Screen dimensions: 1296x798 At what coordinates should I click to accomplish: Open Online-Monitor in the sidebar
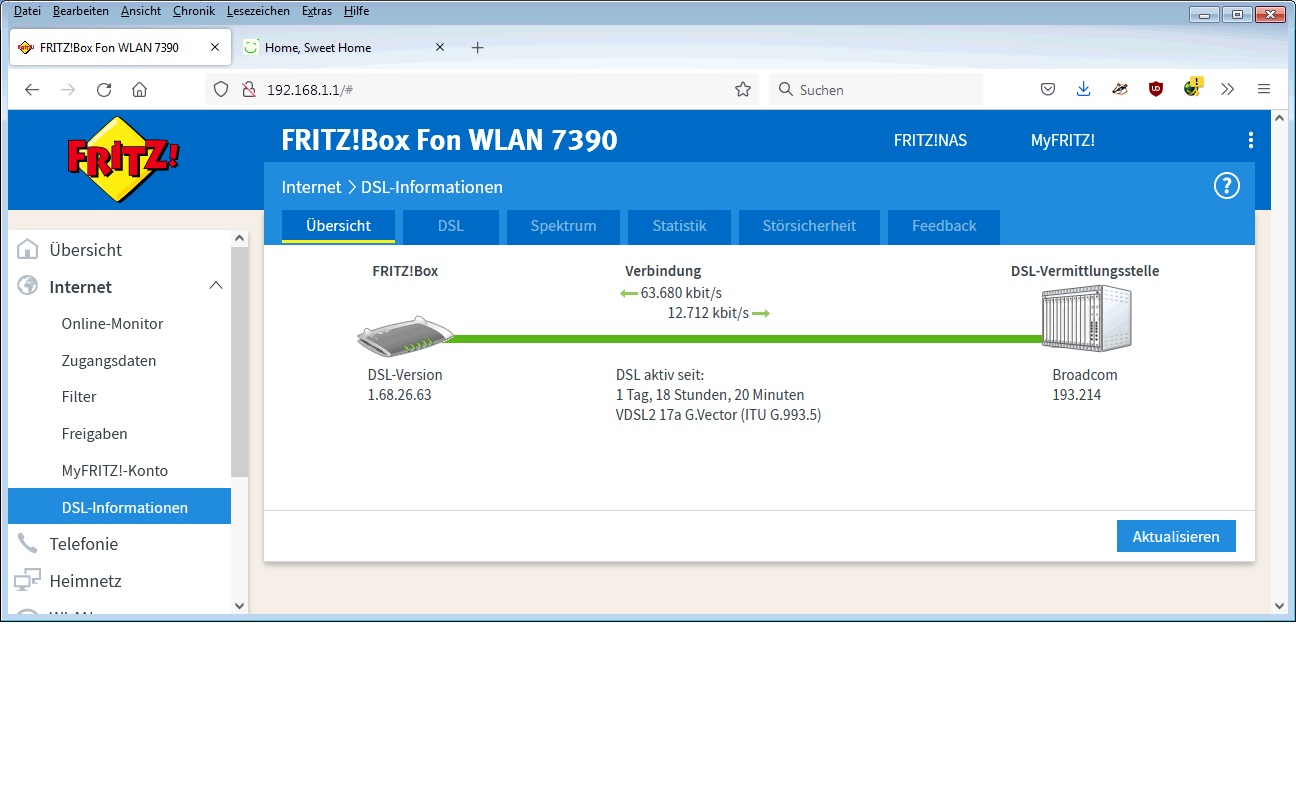coord(112,324)
